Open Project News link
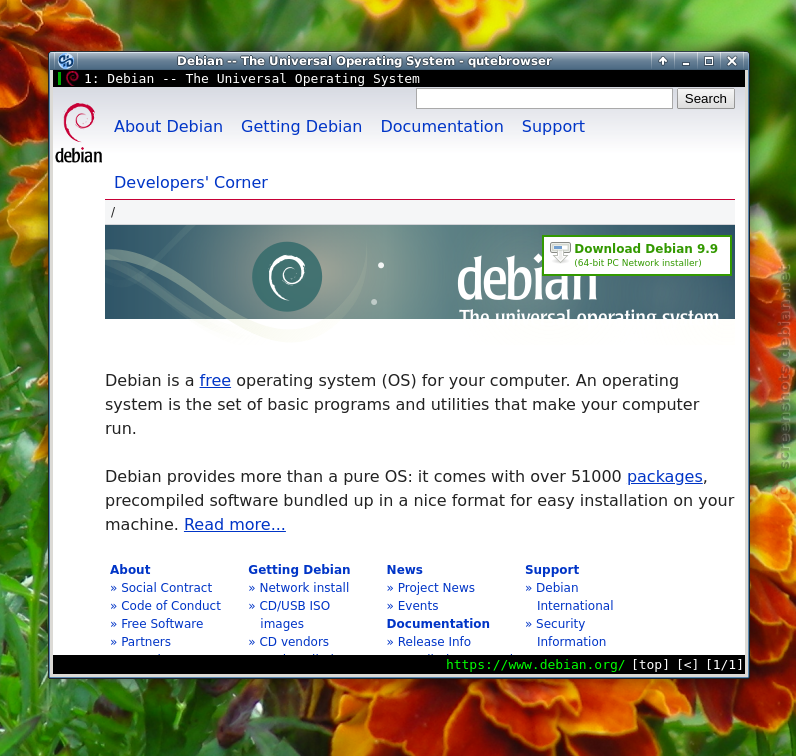Image resolution: width=796 pixels, height=756 pixels. tap(436, 587)
